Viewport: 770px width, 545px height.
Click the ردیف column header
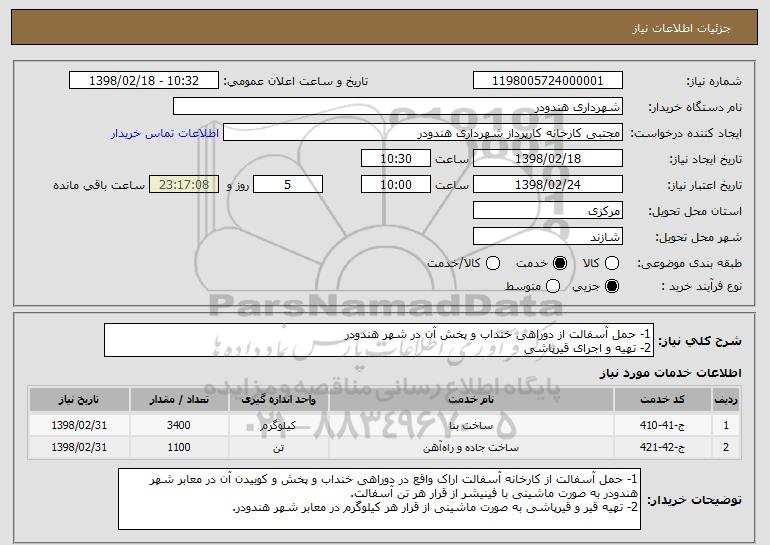coord(726,400)
